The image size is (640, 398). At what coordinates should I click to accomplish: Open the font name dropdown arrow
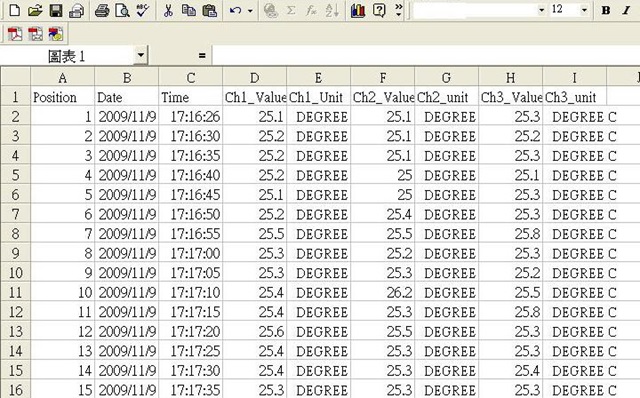pos(541,10)
